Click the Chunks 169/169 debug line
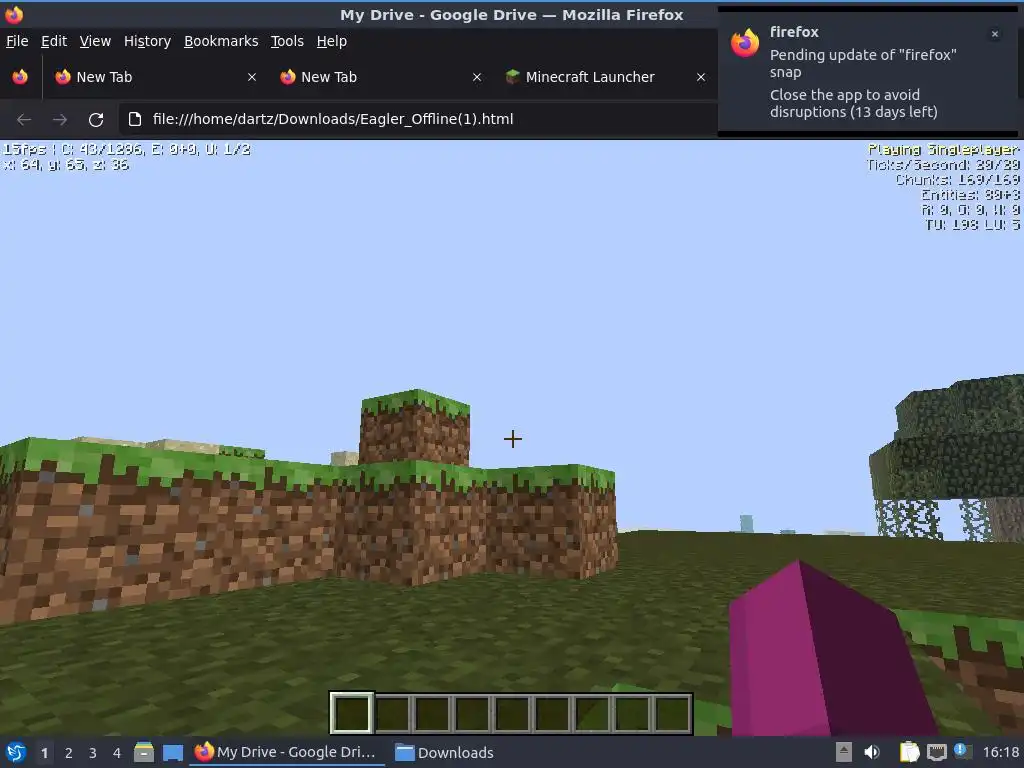This screenshot has width=1024, height=768. (x=957, y=180)
